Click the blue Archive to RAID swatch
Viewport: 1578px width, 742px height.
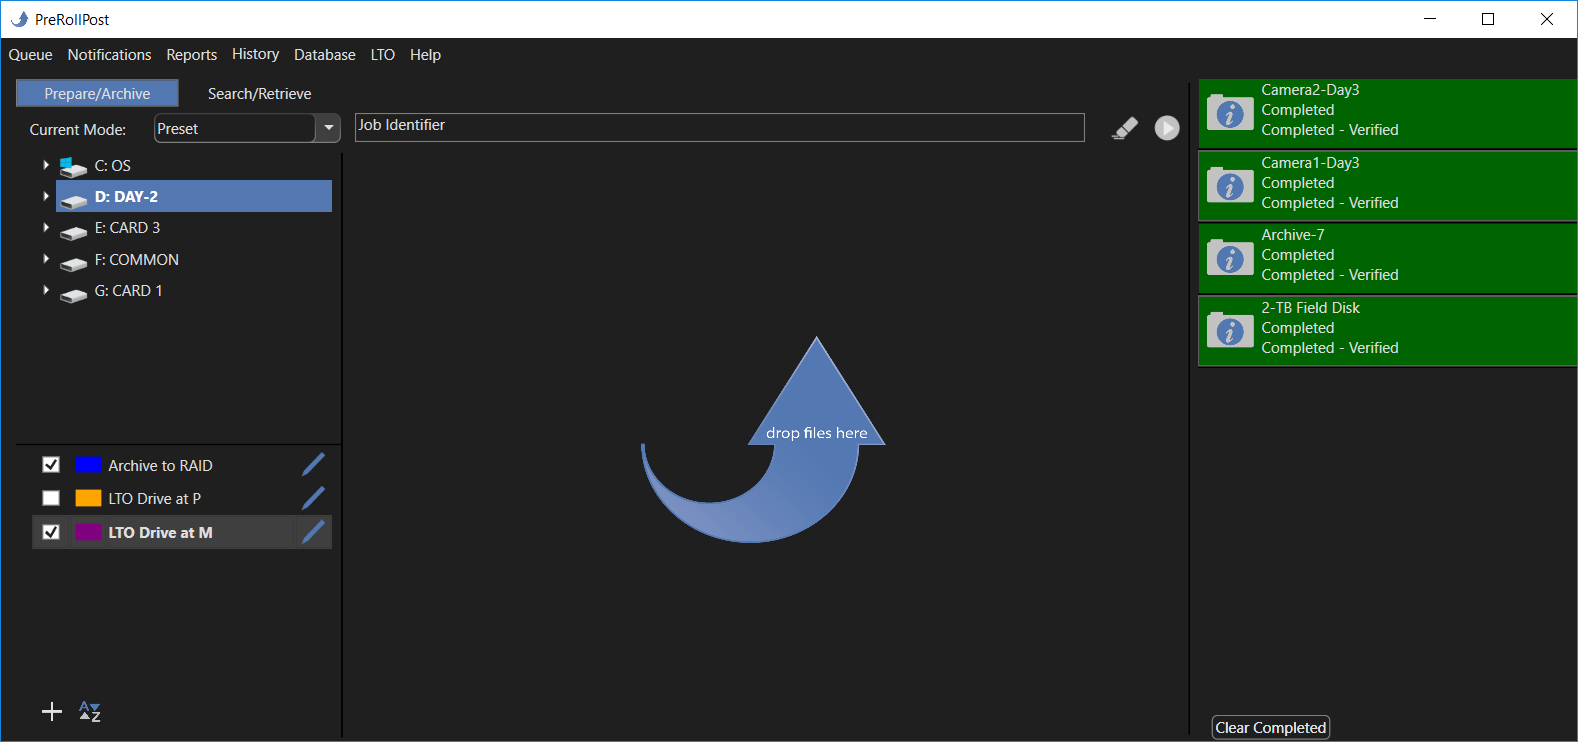pyautogui.click(x=88, y=465)
